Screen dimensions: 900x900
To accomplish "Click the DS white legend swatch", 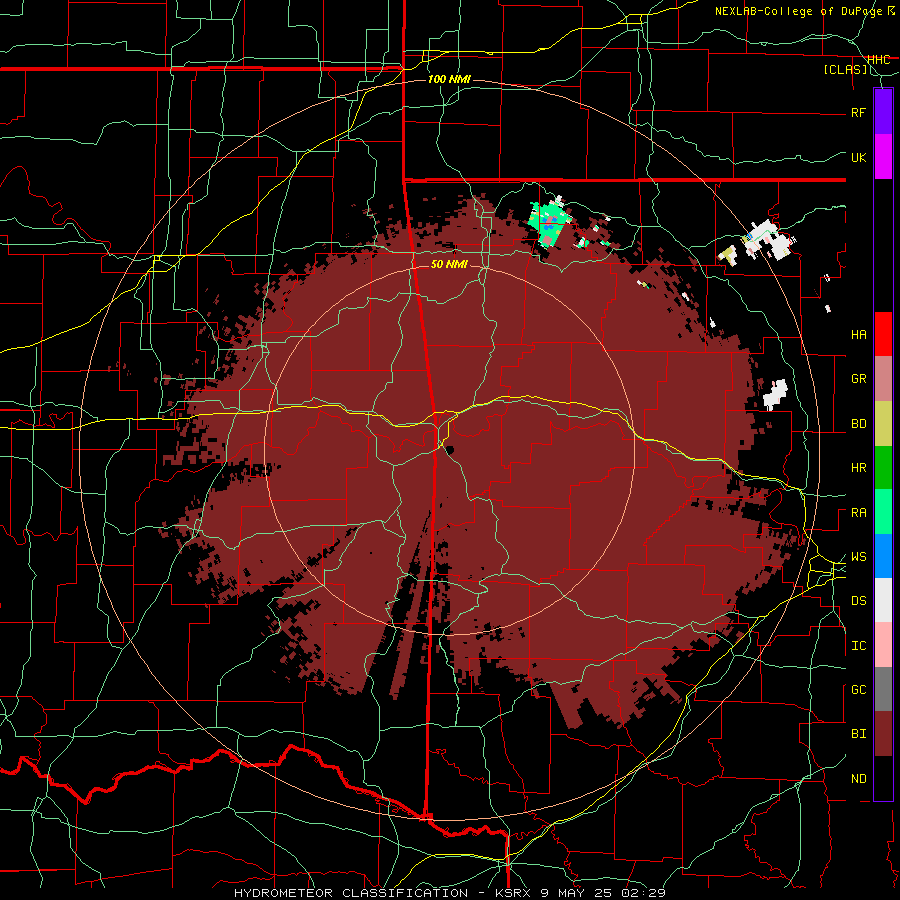I will (x=883, y=600).
